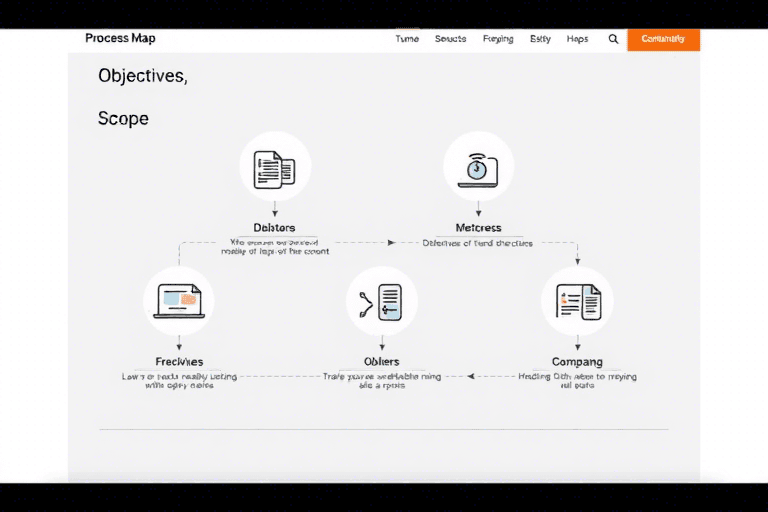Click the Objectives heading

(x=143, y=75)
